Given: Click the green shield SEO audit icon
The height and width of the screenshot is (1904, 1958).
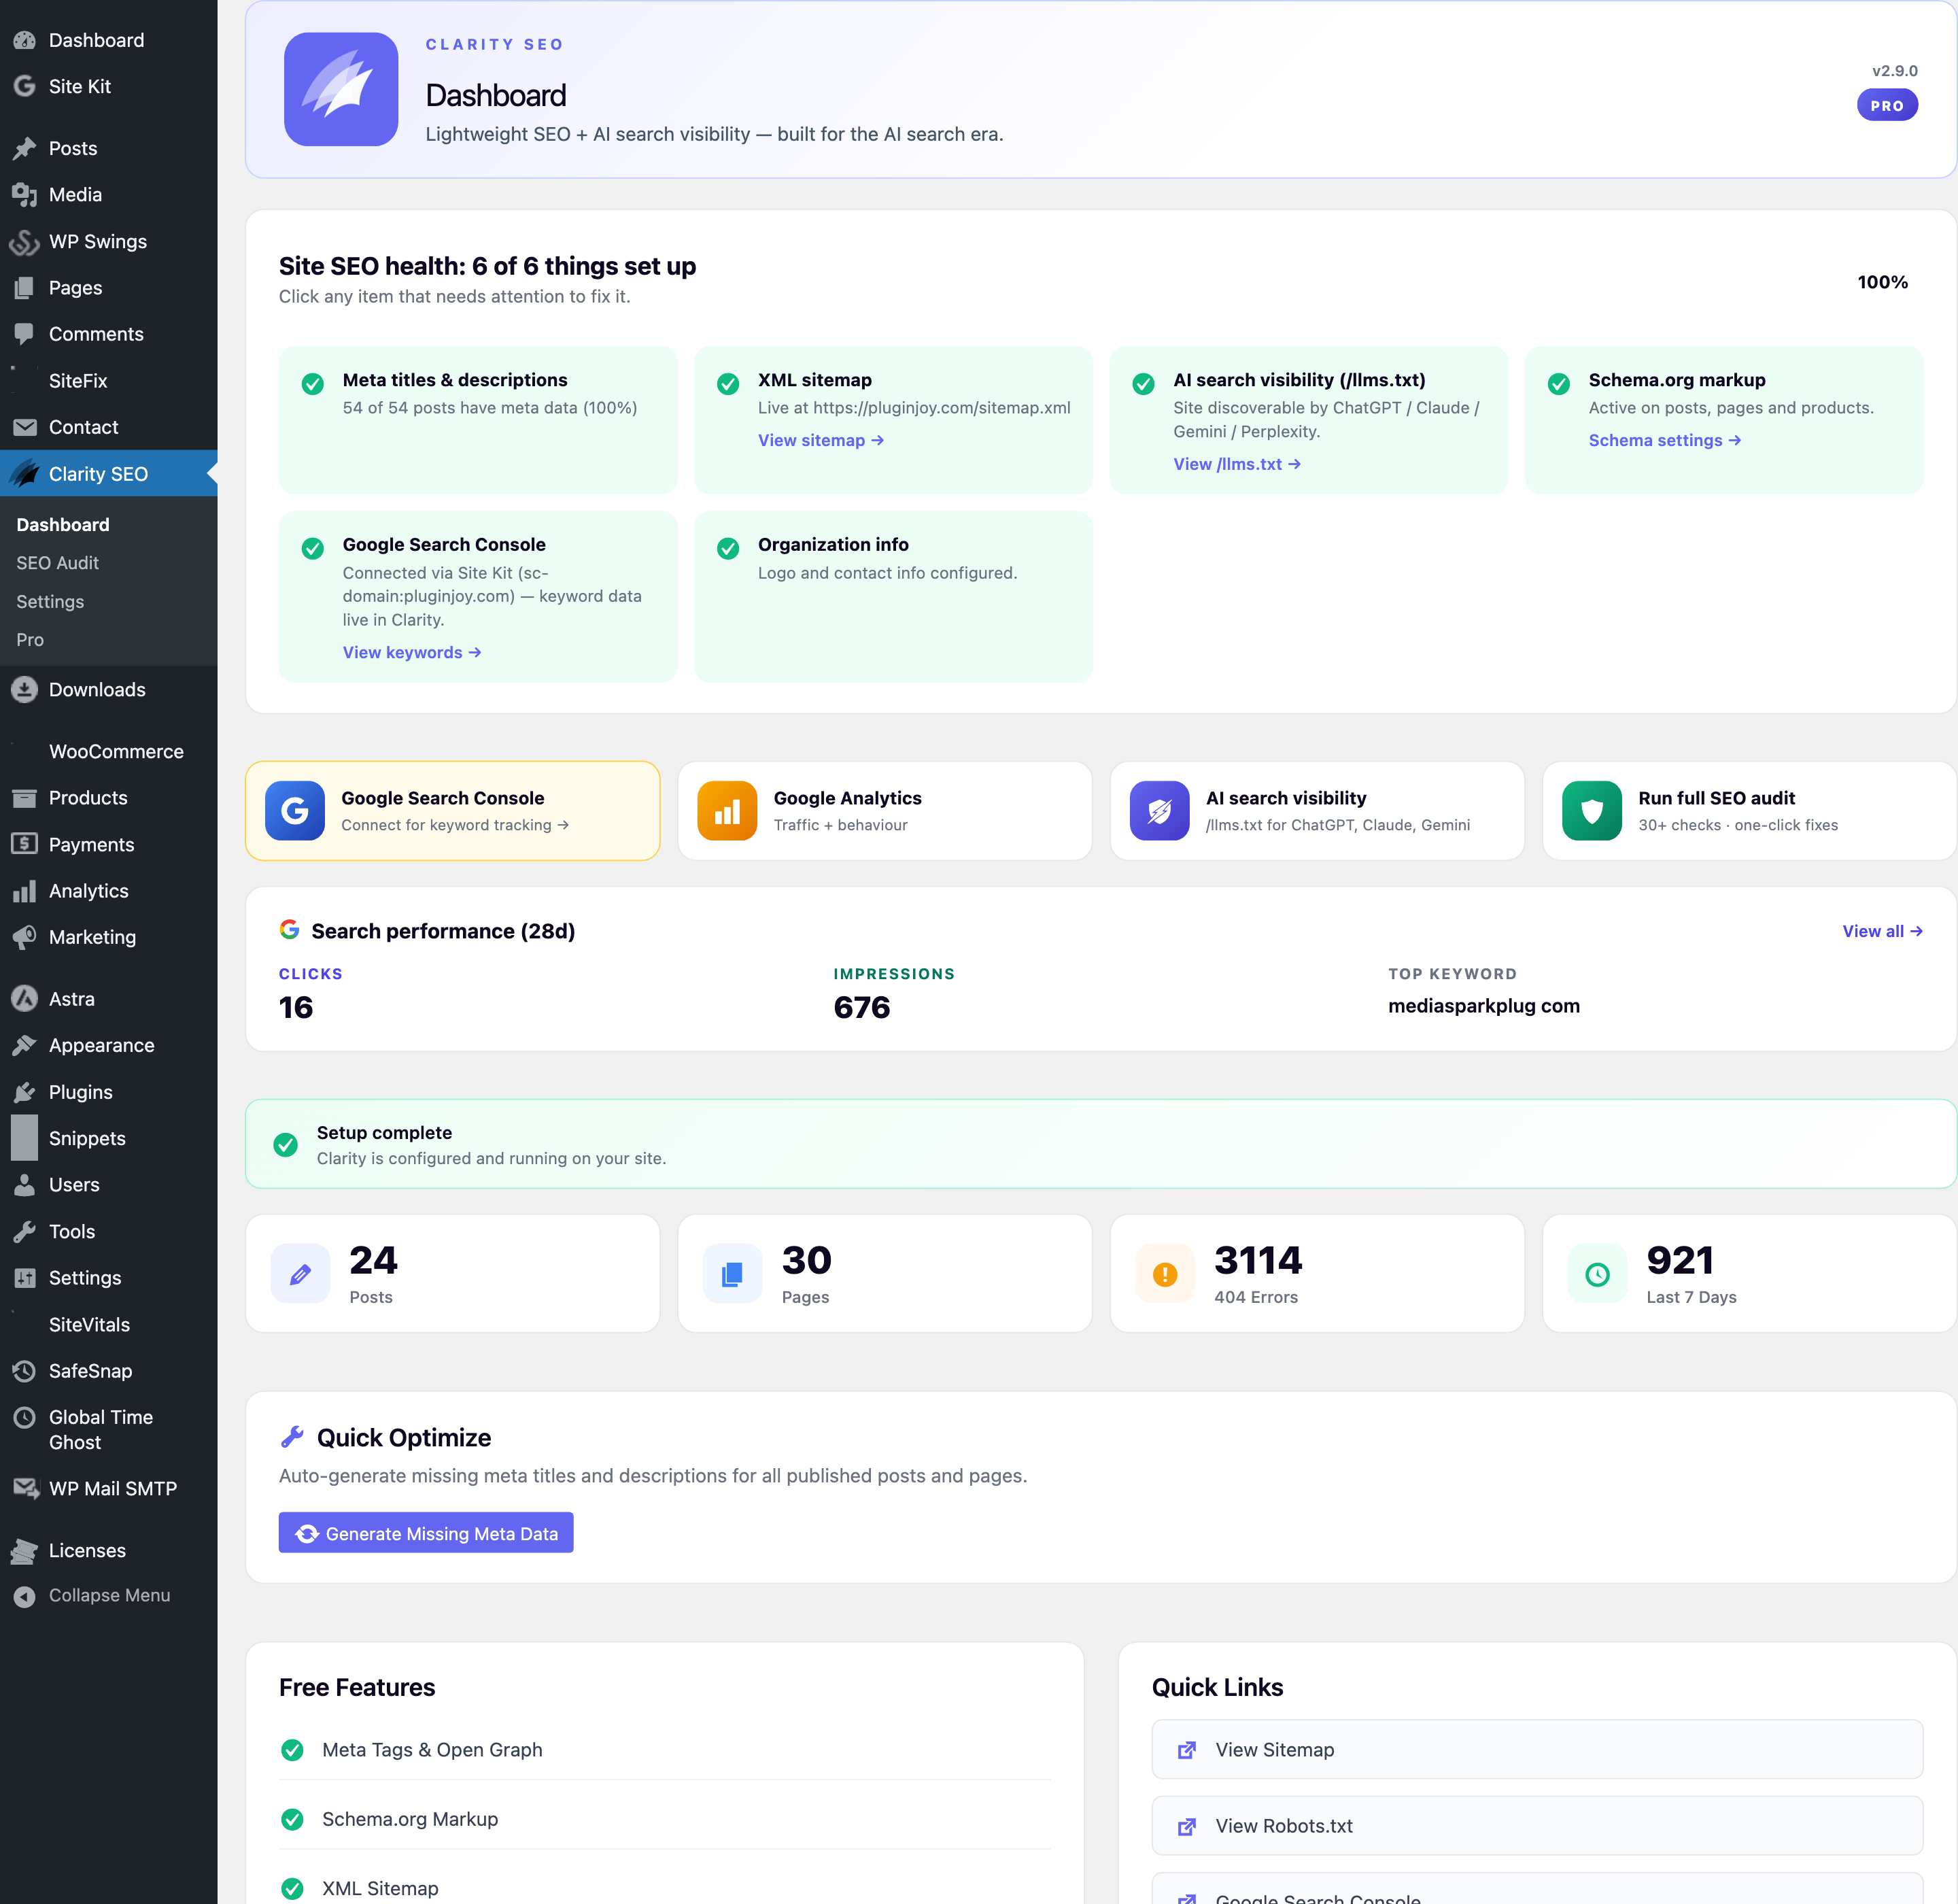Looking at the screenshot, I should [x=1592, y=811].
